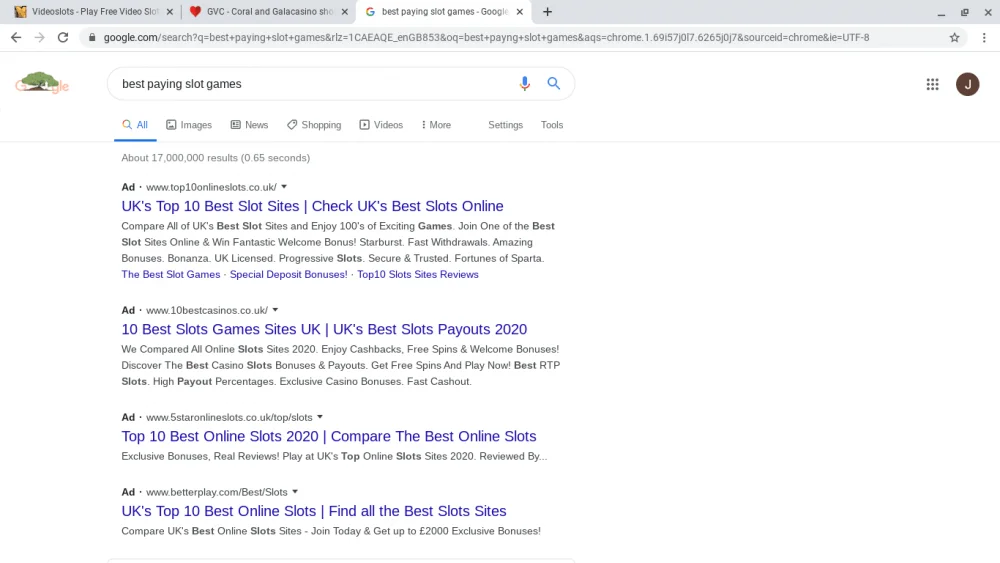Viewport: 1000px width, 563px height.
Task: Reload the current page
Action: pyautogui.click(x=62, y=38)
